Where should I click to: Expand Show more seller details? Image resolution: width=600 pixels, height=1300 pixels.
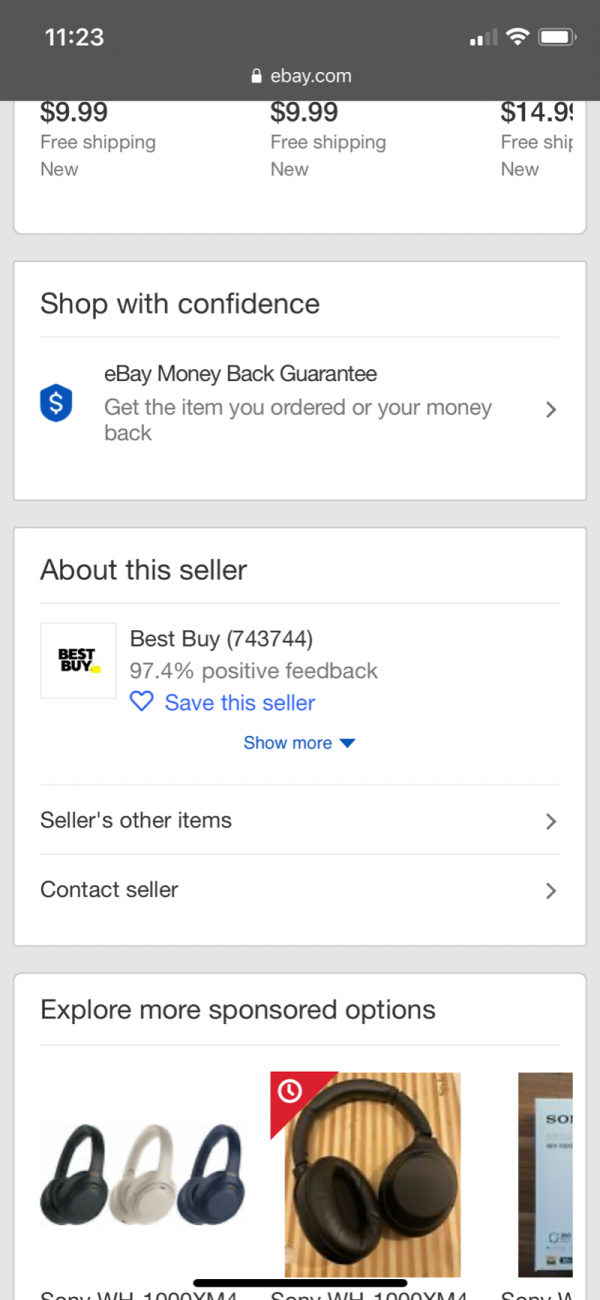click(299, 743)
